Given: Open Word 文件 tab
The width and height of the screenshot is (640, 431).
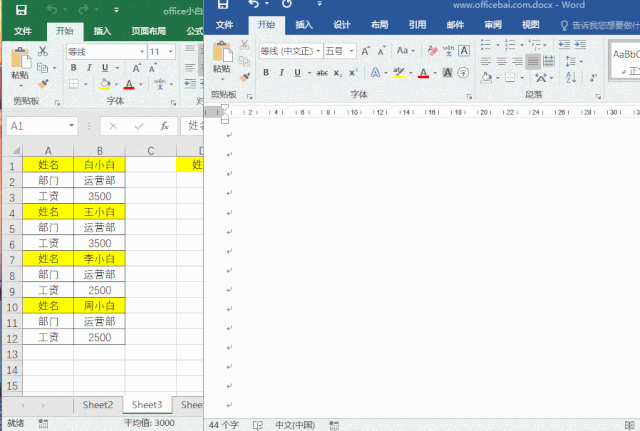Looking at the screenshot, I should point(224,25).
